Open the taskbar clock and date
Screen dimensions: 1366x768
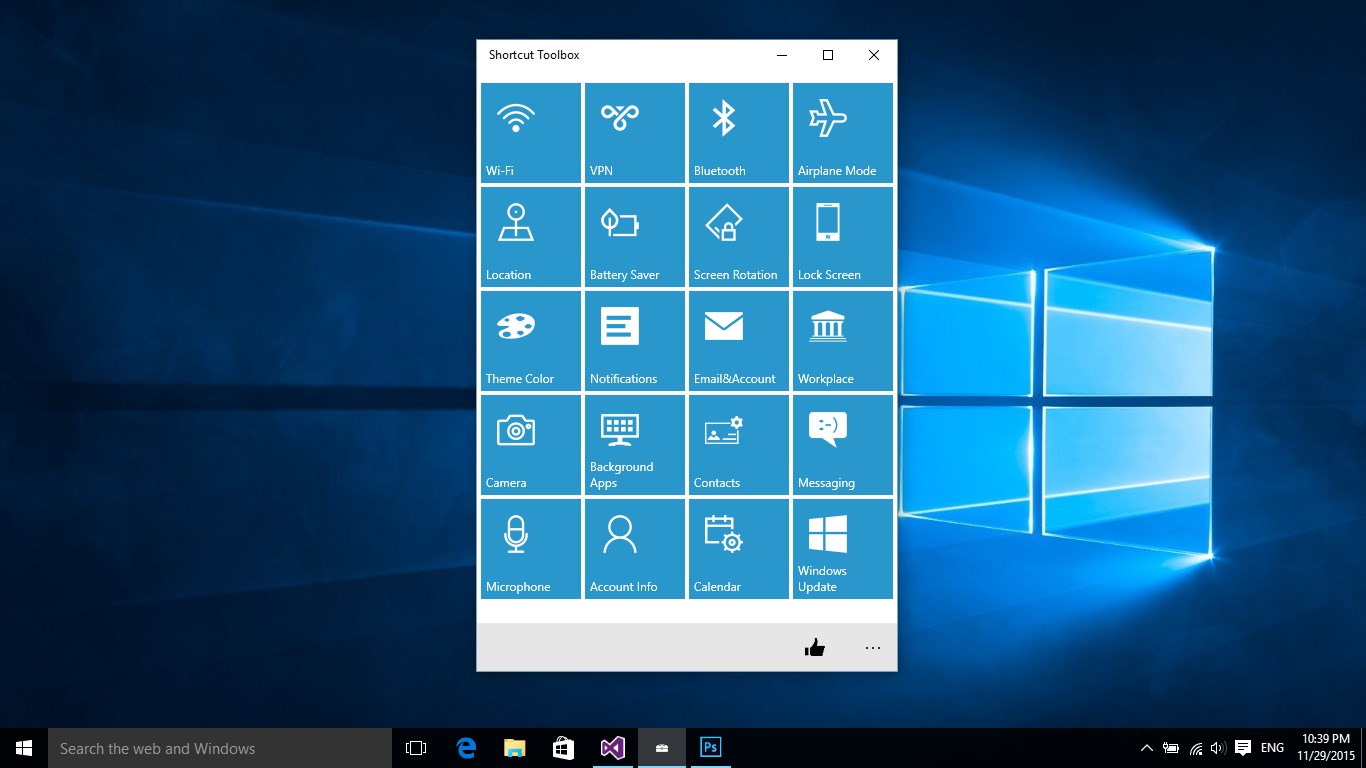(x=1326, y=748)
